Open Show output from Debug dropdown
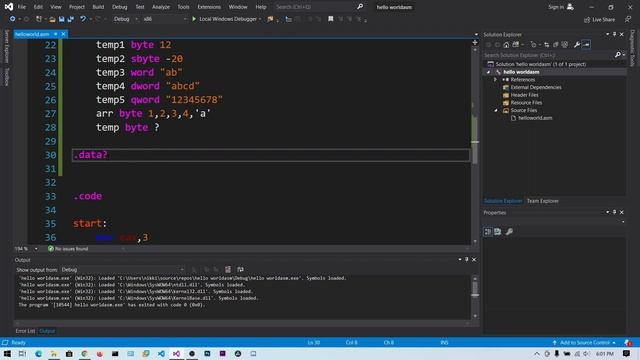The width and height of the screenshot is (640, 360). pos(122,269)
